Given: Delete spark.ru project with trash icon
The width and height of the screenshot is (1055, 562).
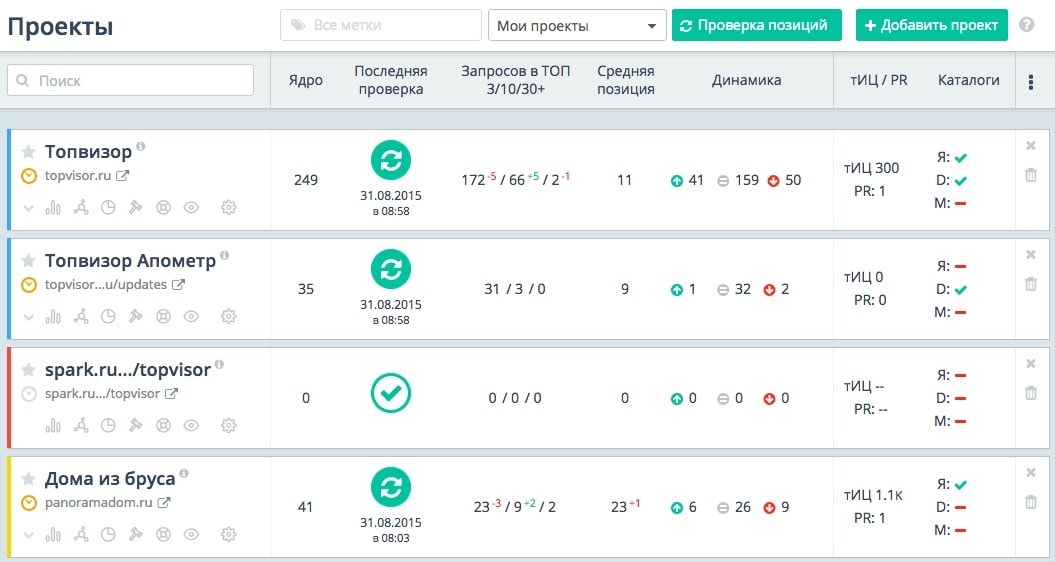Looking at the screenshot, I should (x=1031, y=394).
